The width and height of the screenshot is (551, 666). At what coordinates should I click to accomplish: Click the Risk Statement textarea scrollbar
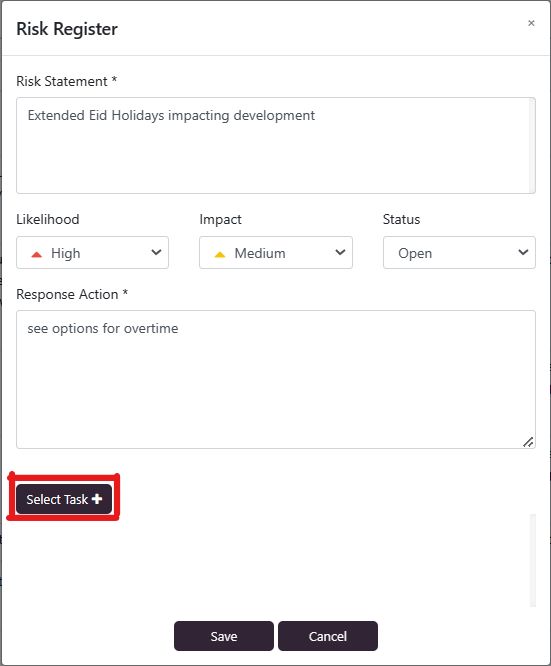[532, 146]
